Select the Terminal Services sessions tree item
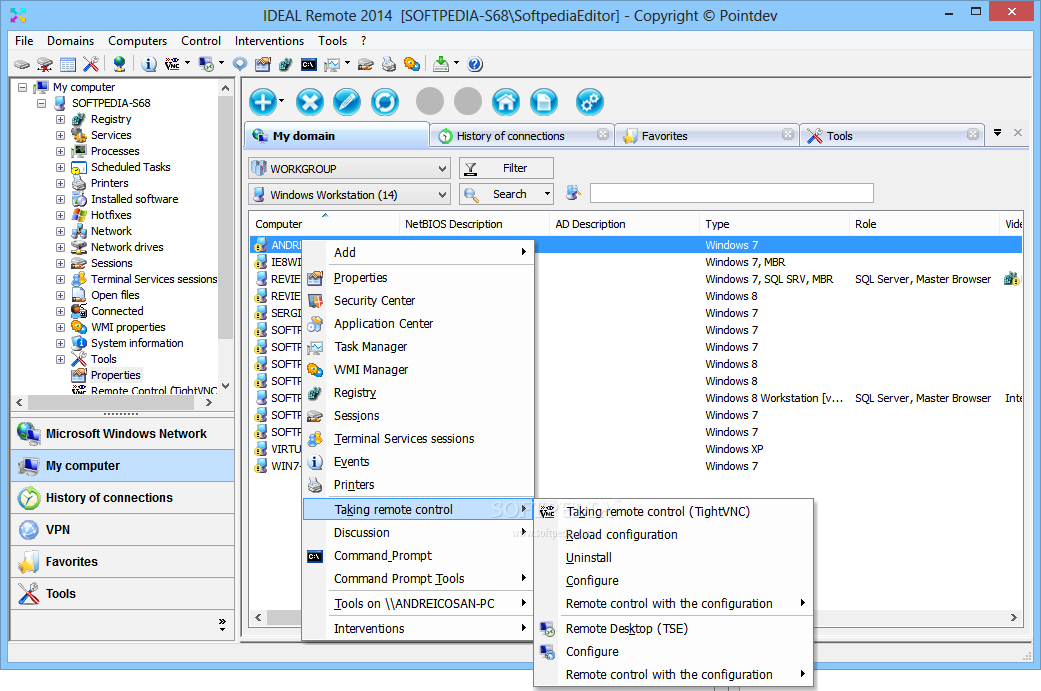The width and height of the screenshot is (1041, 691). (x=154, y=279)
